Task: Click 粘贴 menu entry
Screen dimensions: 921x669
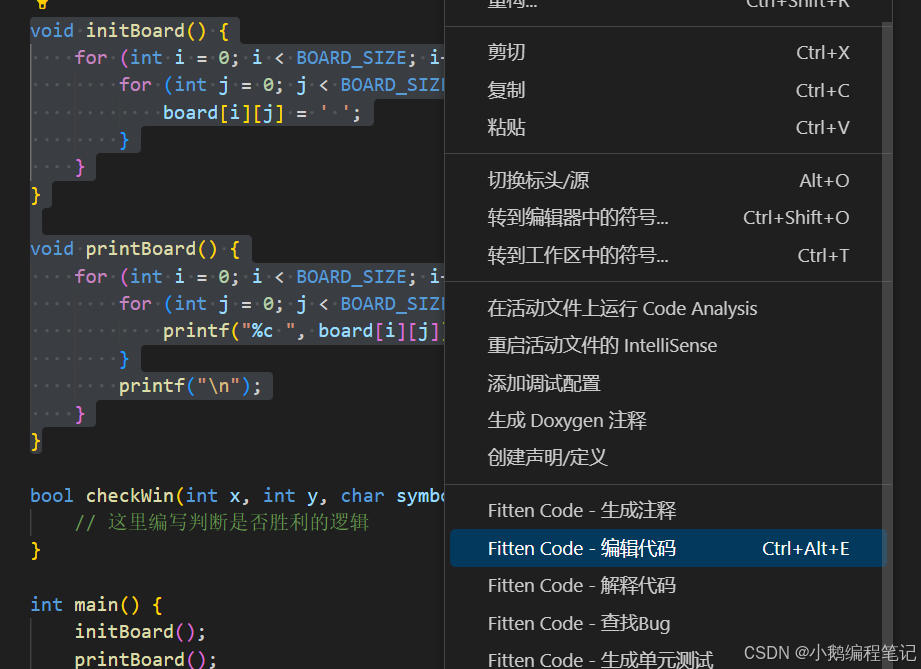Action: click(x=668, y=127)
